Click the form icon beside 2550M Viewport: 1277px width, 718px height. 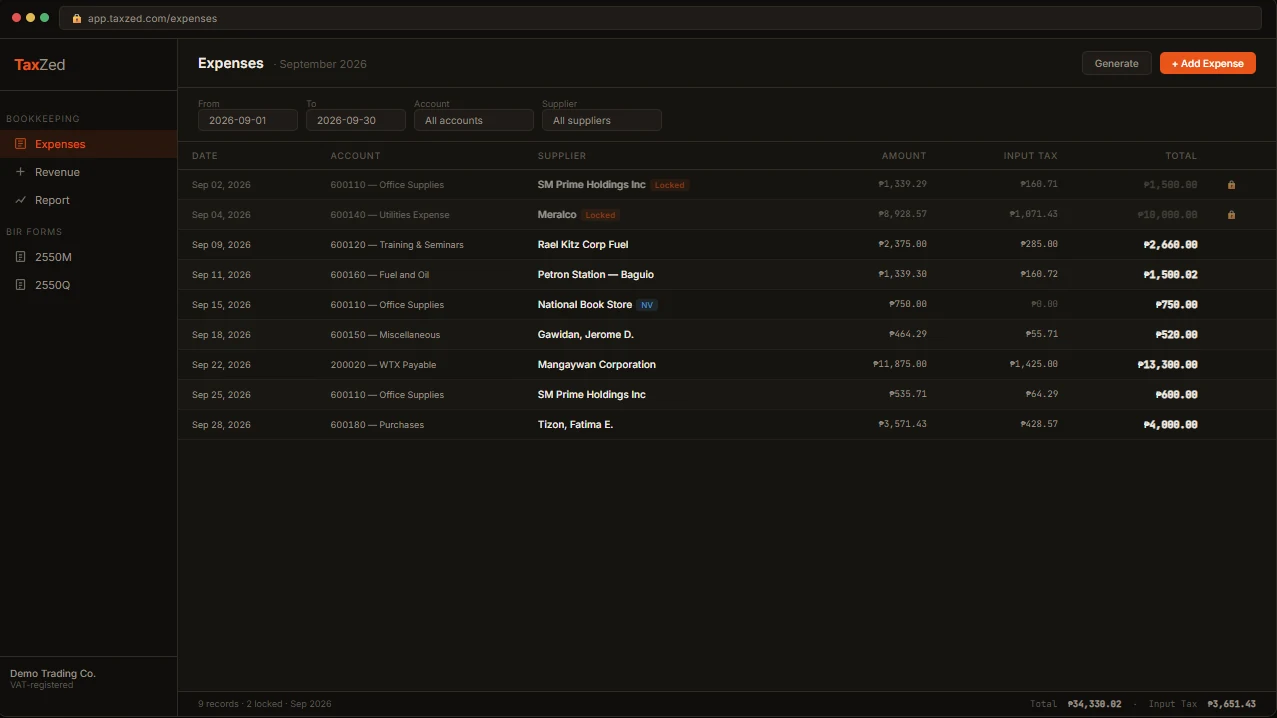tap(20, 257)
